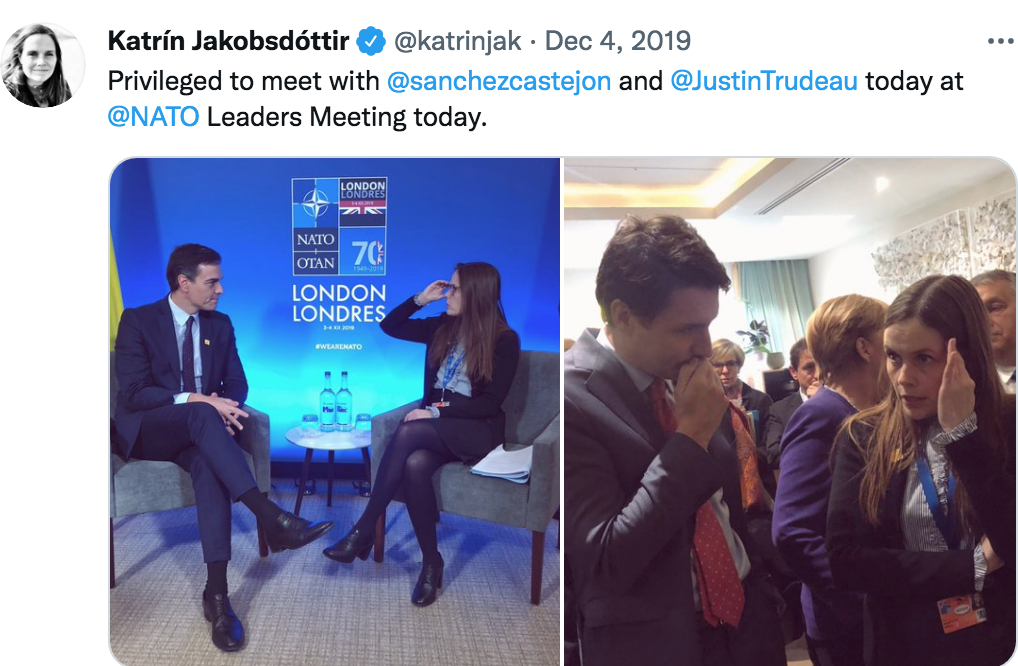The height and width of the screenshot is (666, 1018).
Task: Click the red ID badge in right photo
Action: pos(962,612)
